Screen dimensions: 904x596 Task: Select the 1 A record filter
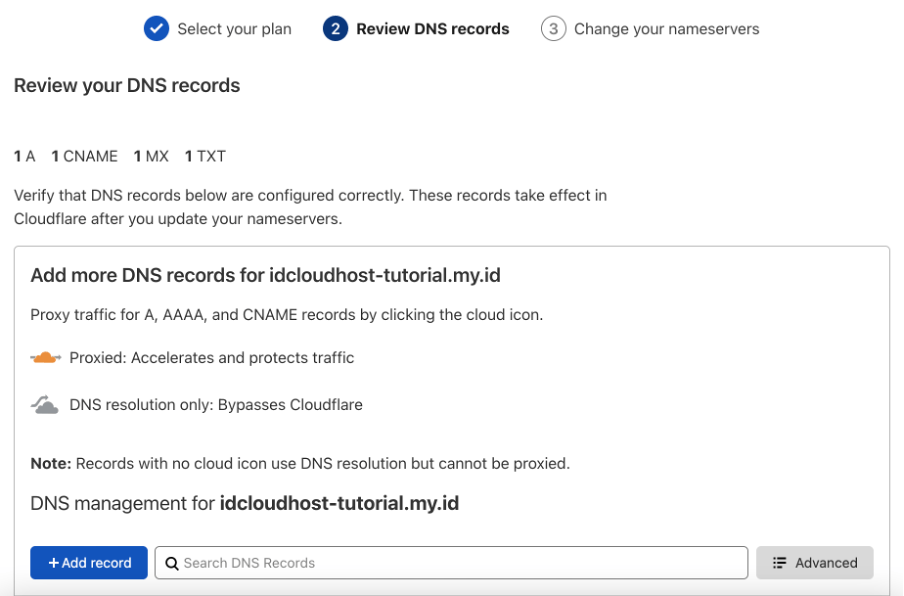[x=23, y=156]
